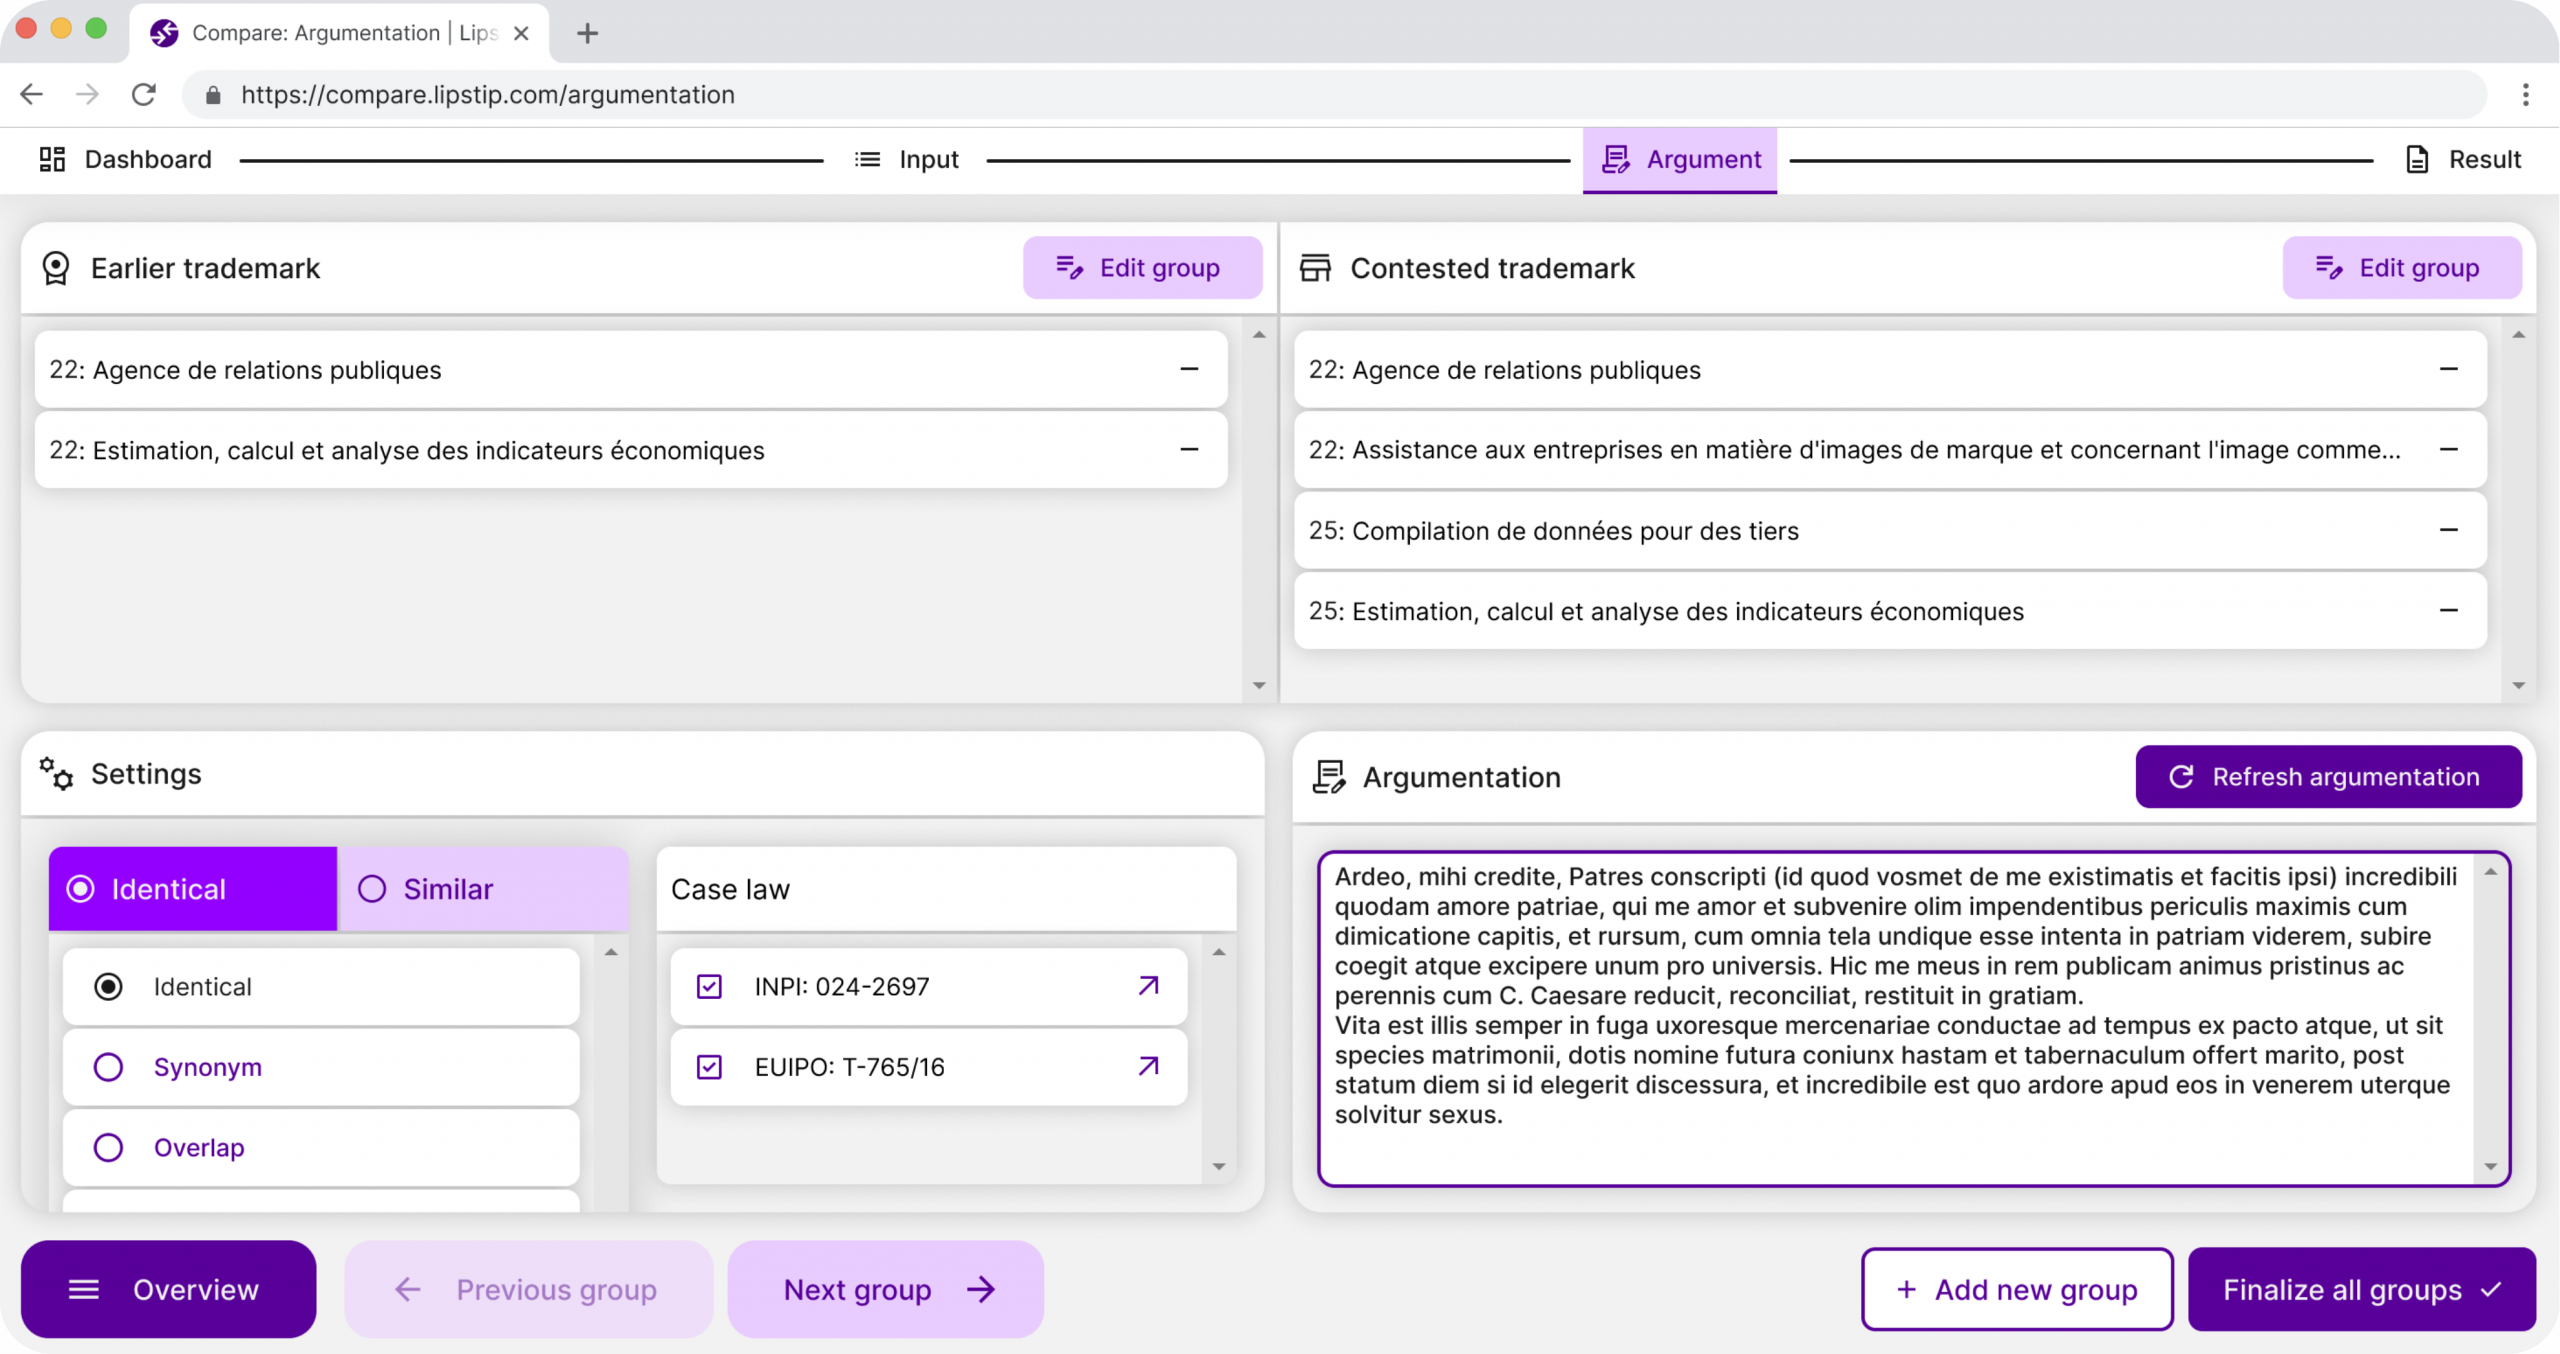Remove earlier trademark Estimation, calcul item
Image resolution: width=2560 pixels, height=1354 pixels.
[1188, 450]
